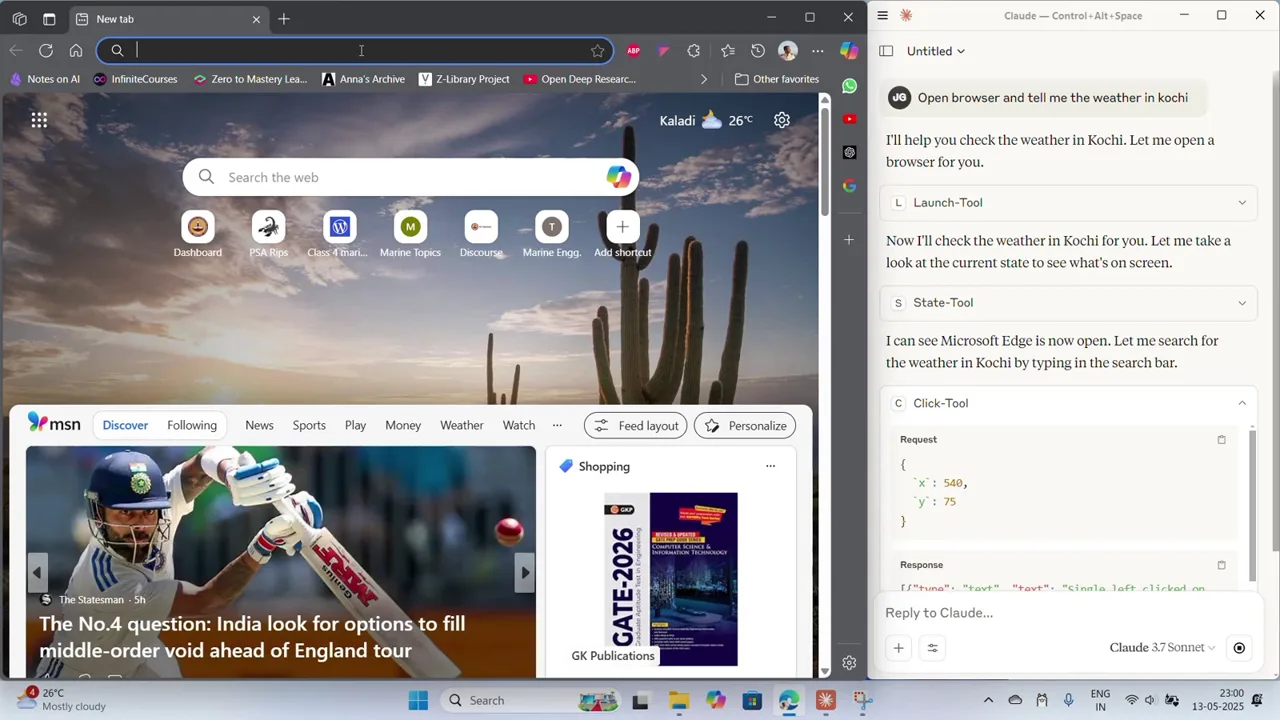Open Claude 3.7 Sonnet model selector
The image size is (1280, 720).
[1163, 648]
